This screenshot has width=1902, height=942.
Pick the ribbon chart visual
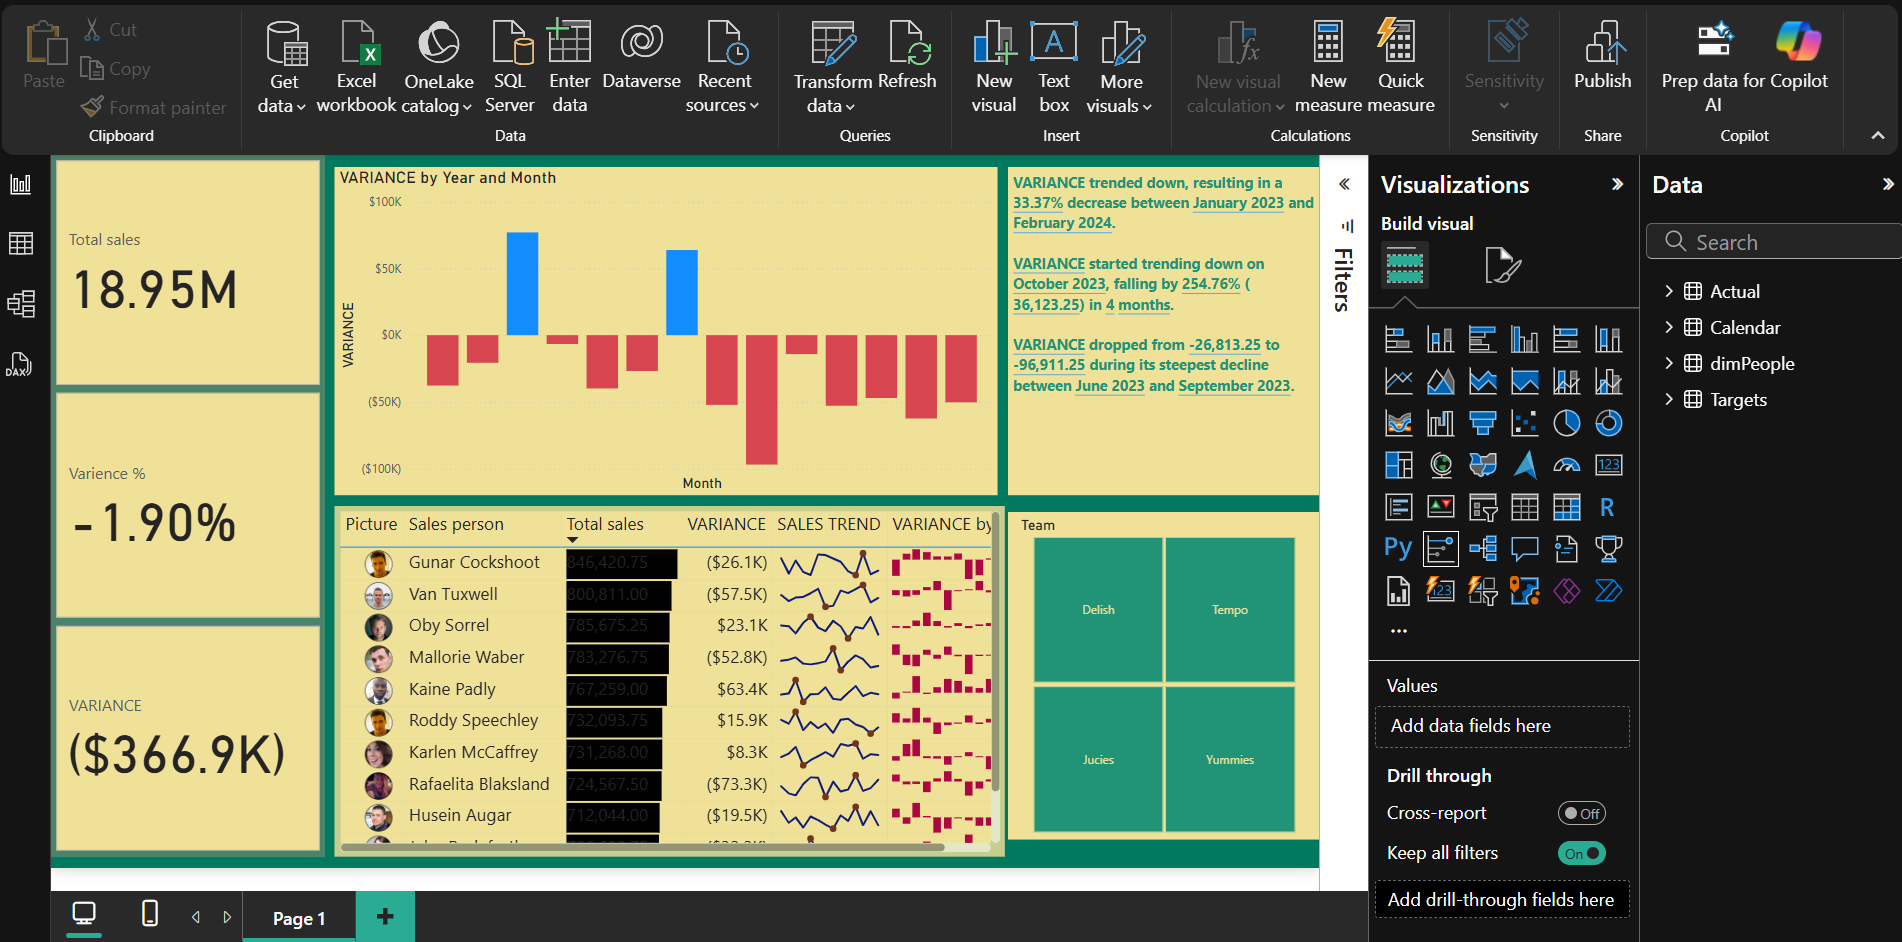tap(1398, 423)
